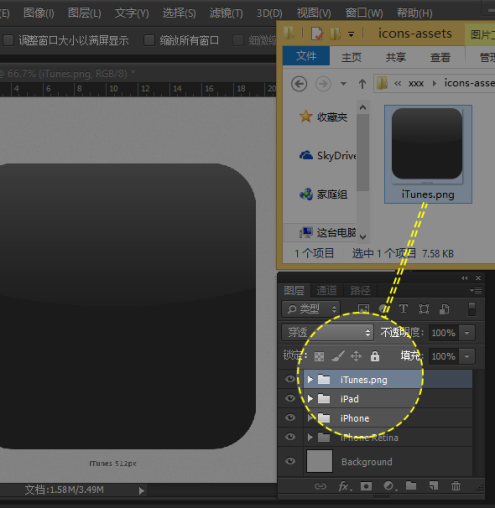Screen dimensions: 495x508
Task: Delete layer using trash icon
Action: click(x=456, y=486)
